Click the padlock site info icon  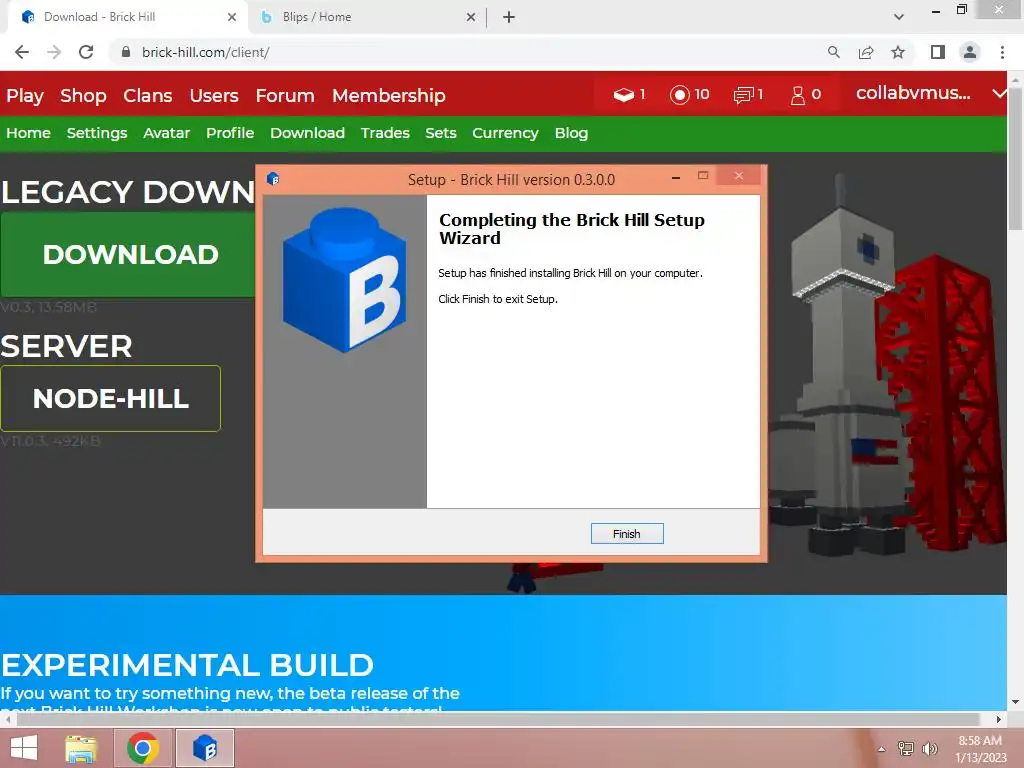coord(126,52)
